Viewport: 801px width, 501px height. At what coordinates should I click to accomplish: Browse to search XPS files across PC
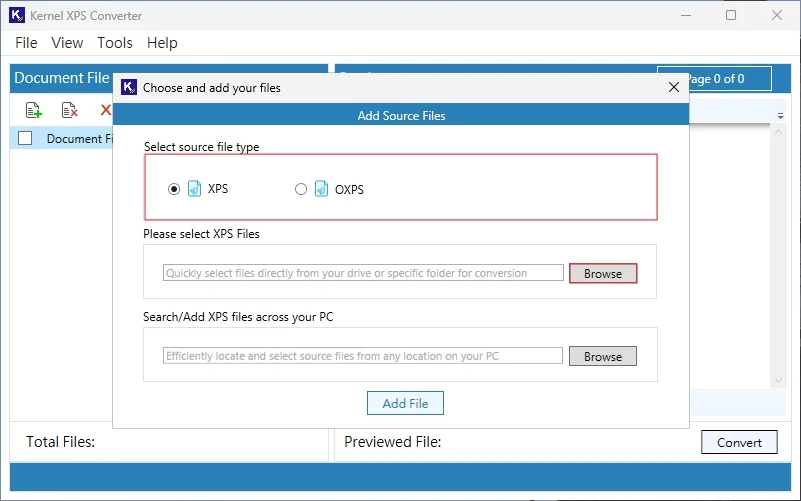coord(603,356)
